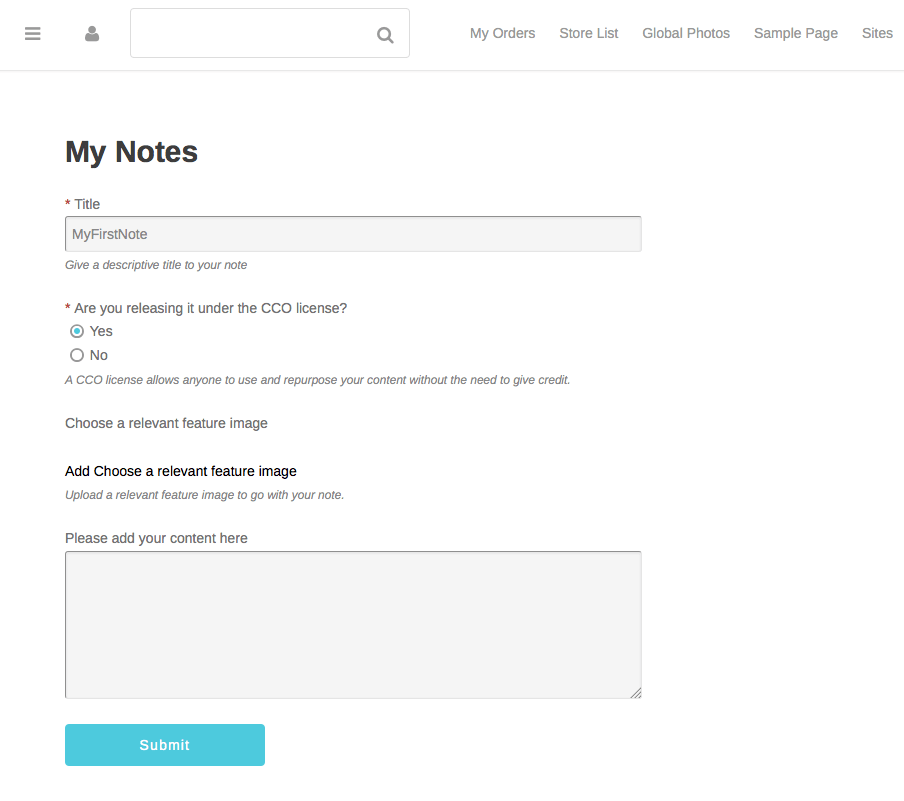Click the Title field containing MyFirstNote
Viewport: 904px width, 801px height.
coord(352,234)
